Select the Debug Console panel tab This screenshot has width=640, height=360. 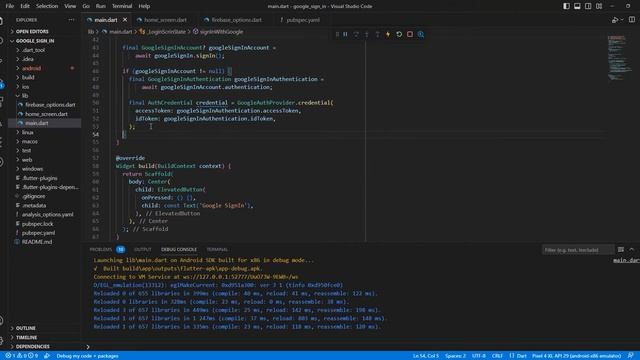pos(179,249)
